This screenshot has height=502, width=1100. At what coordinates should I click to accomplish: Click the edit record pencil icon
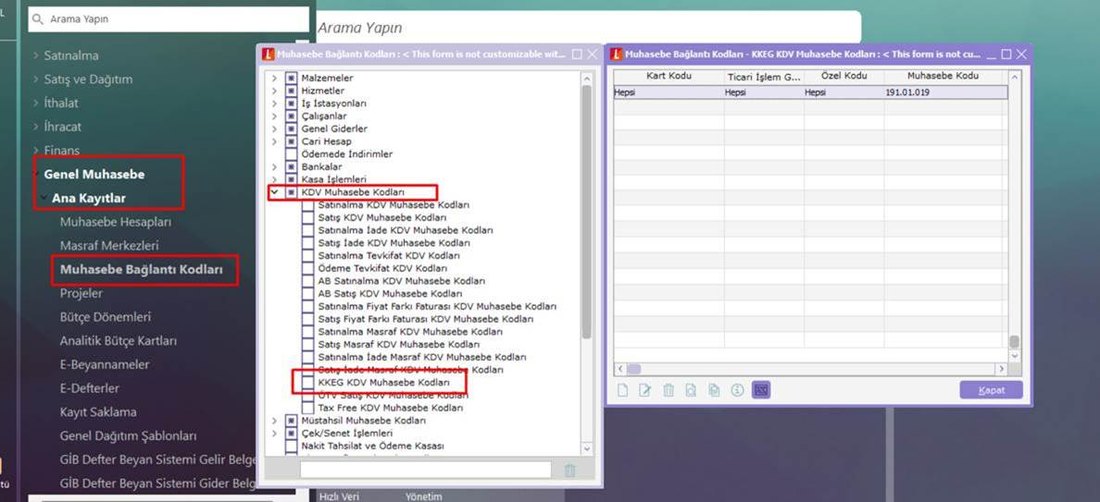pos(645,391)
